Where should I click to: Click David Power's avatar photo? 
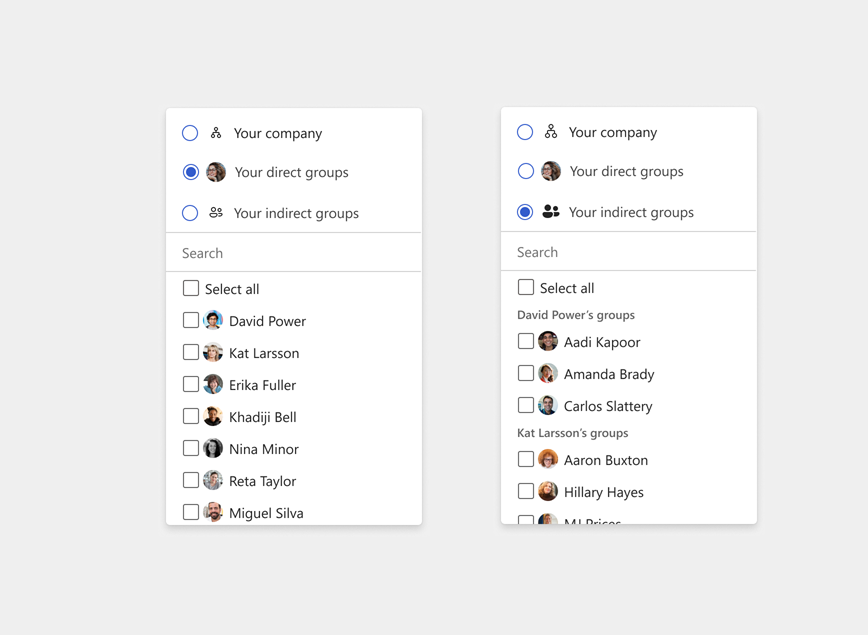tap(213, 321)
